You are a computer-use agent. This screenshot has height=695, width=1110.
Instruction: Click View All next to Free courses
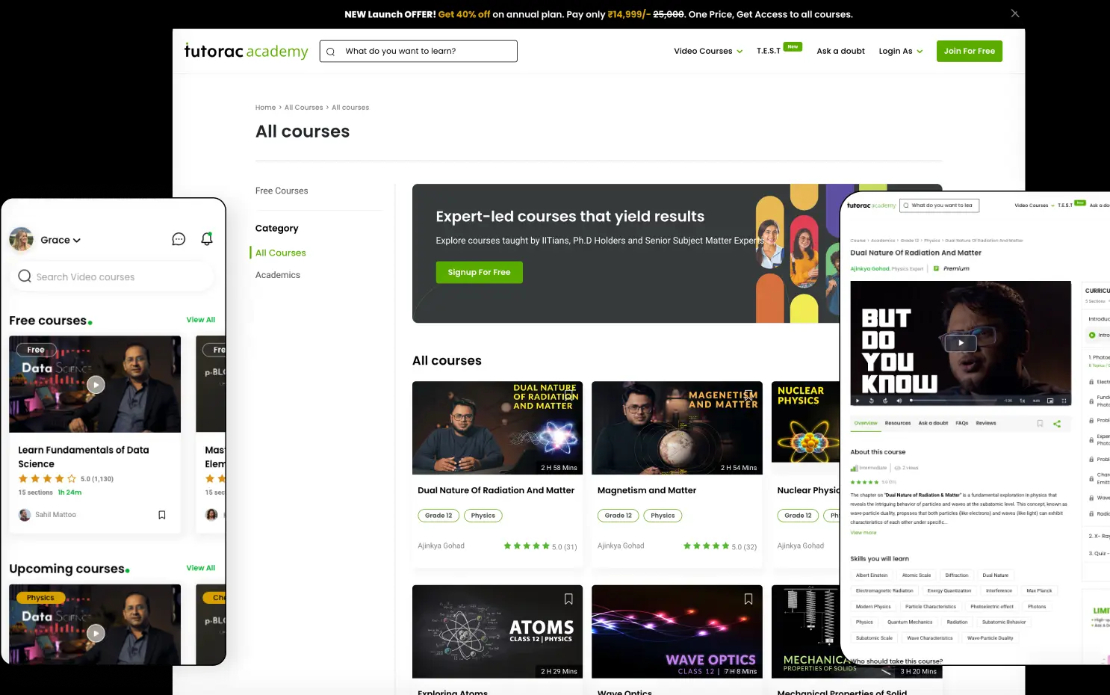(201, 320)
